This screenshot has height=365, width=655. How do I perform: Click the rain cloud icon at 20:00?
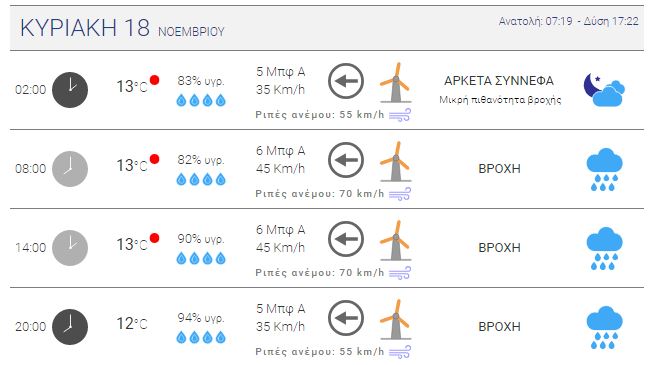[604, 327]
